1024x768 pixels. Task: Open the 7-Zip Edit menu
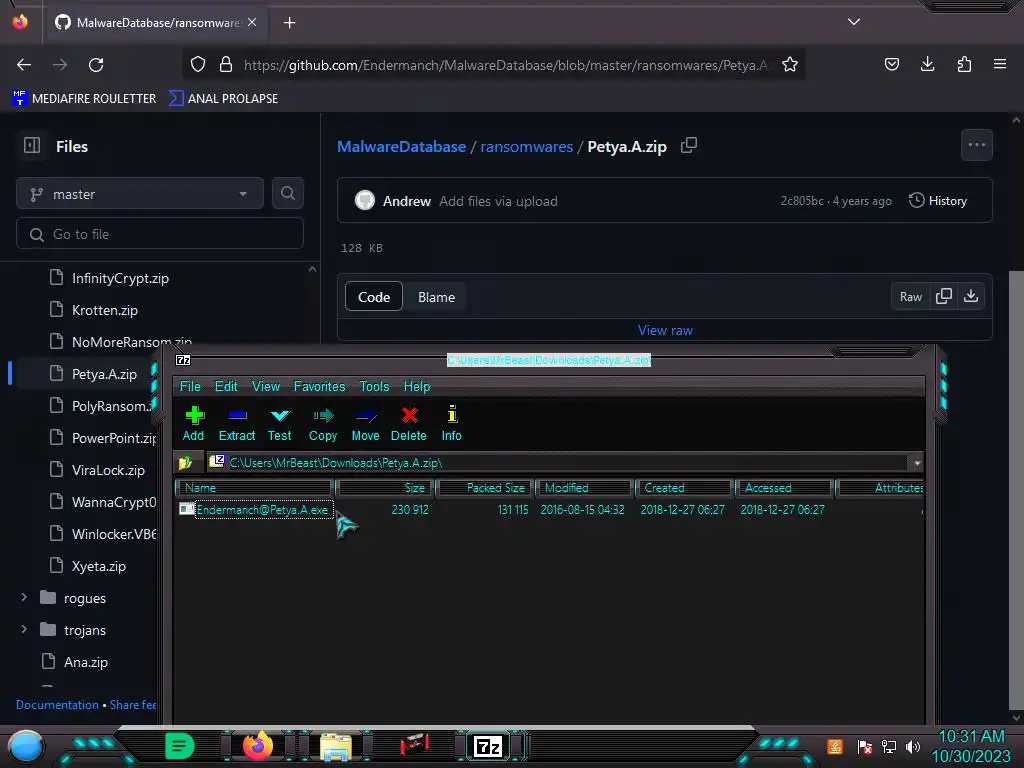[x=226, y=387]
